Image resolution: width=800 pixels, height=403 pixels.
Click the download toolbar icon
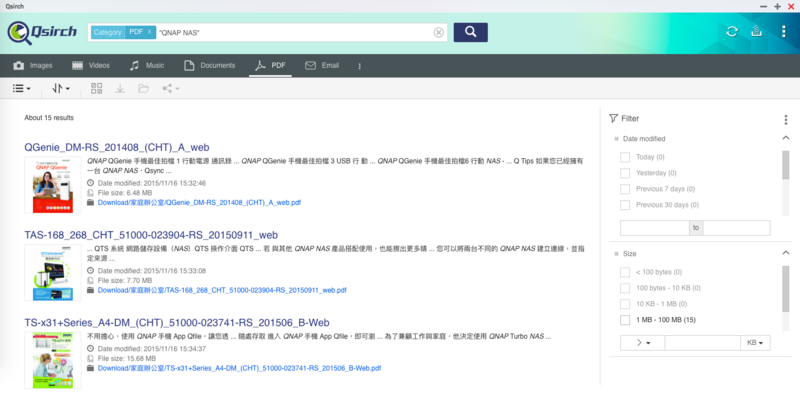pos(120,88)
